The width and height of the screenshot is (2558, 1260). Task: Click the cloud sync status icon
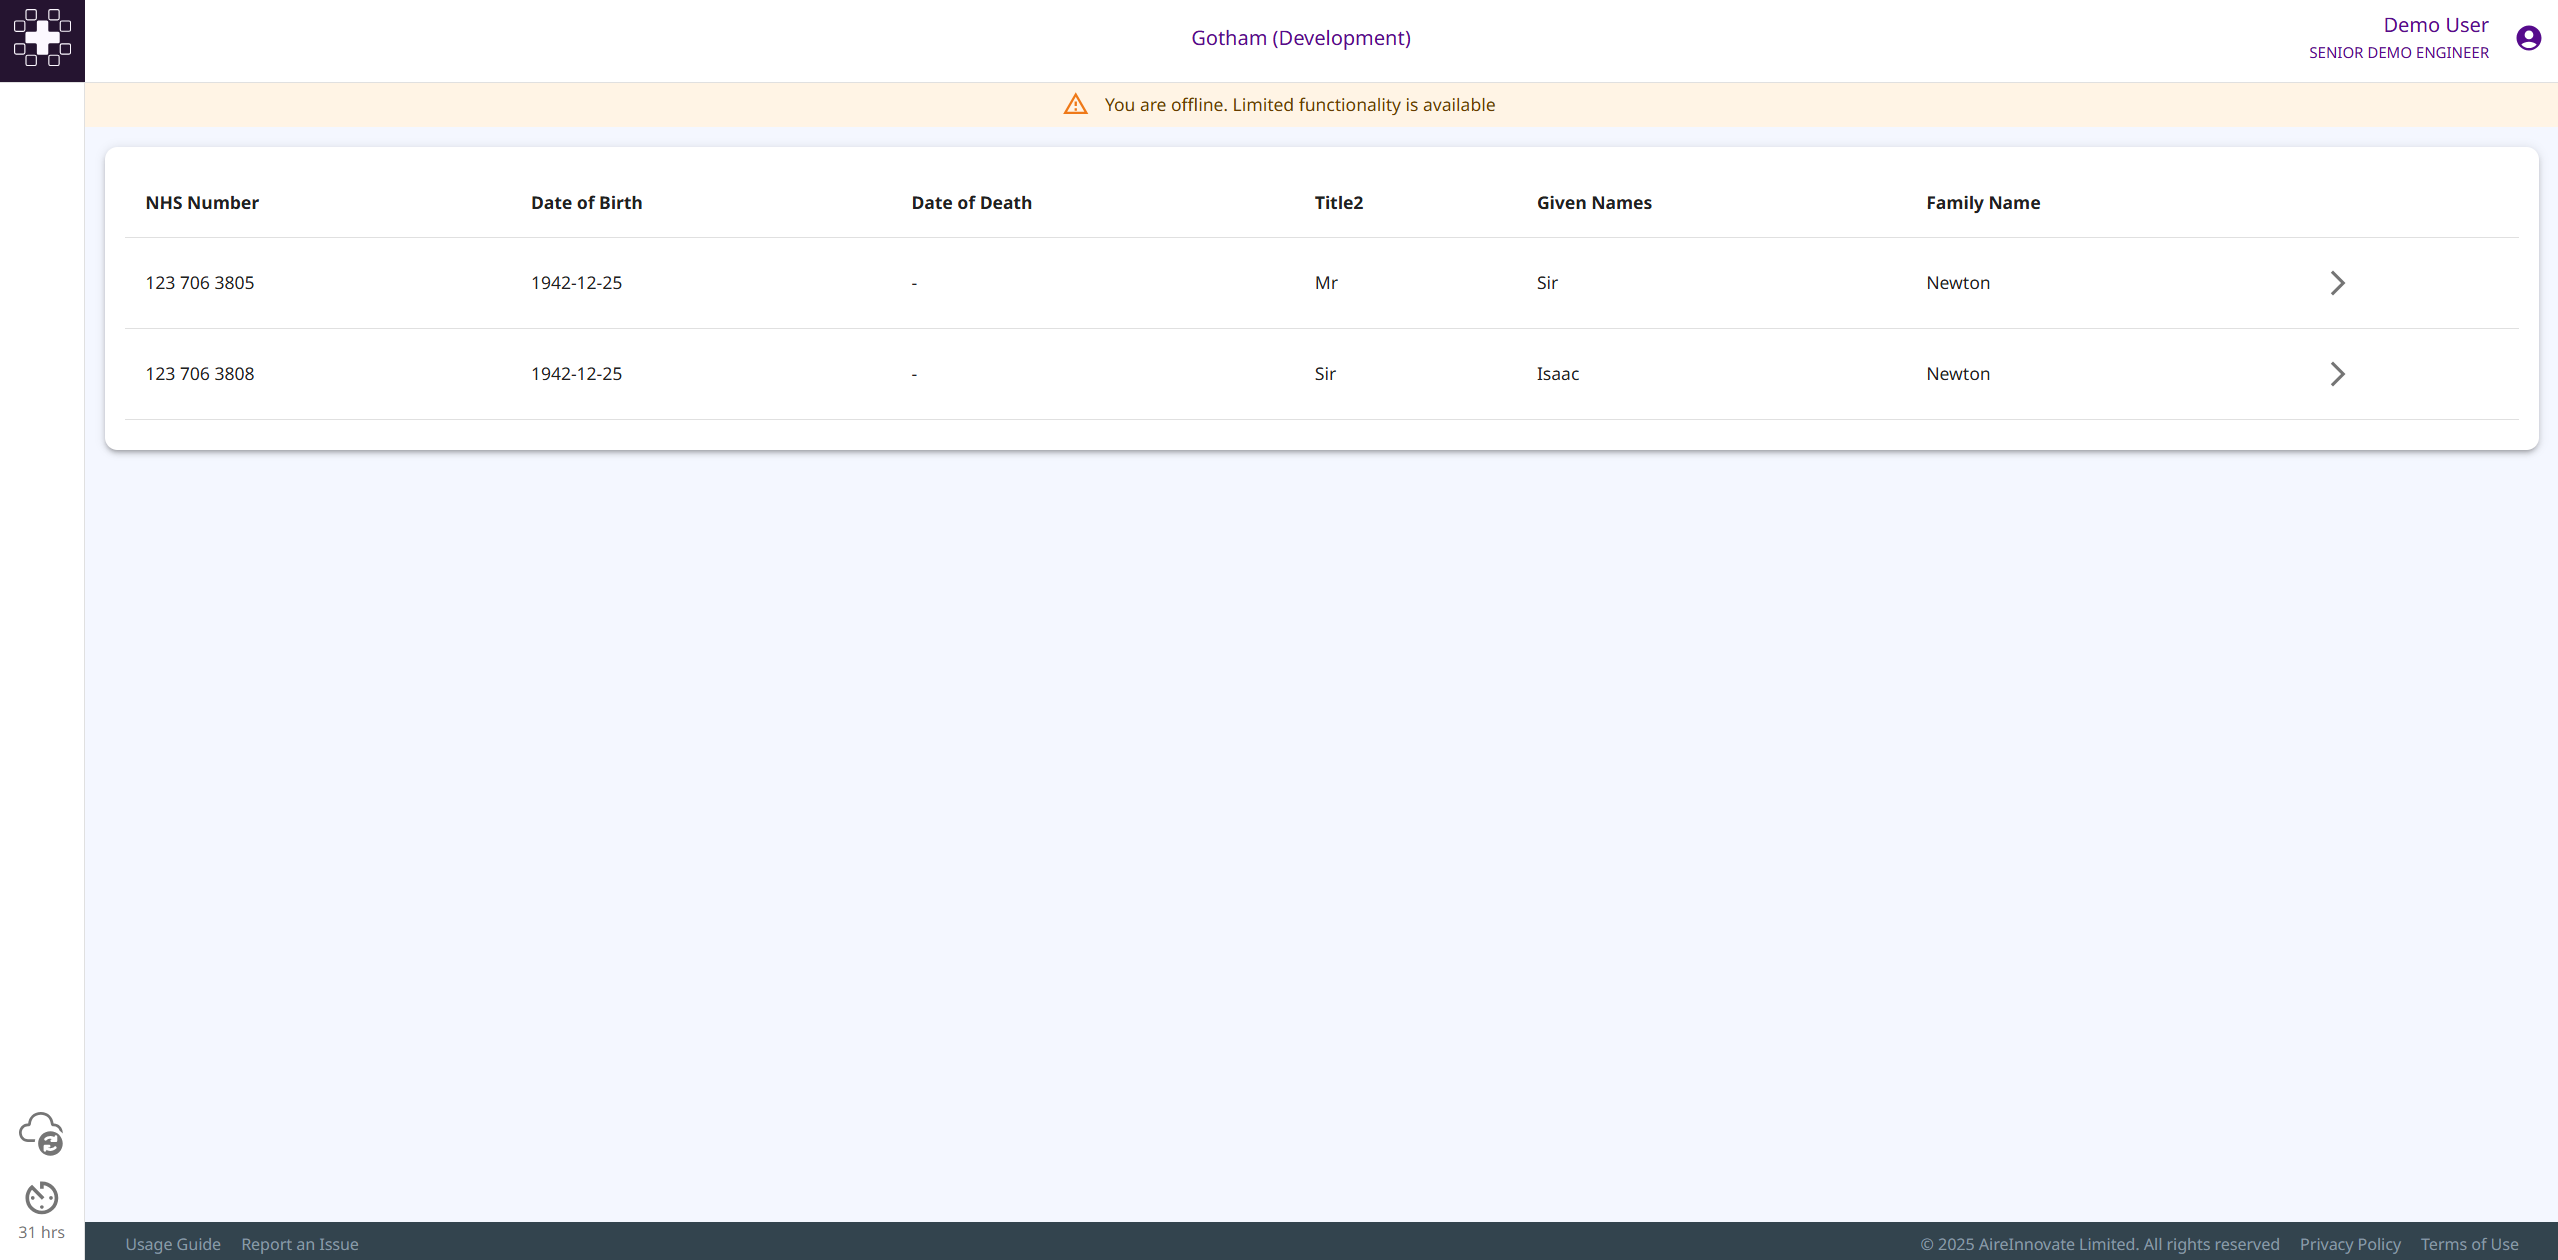[41, 1133]
